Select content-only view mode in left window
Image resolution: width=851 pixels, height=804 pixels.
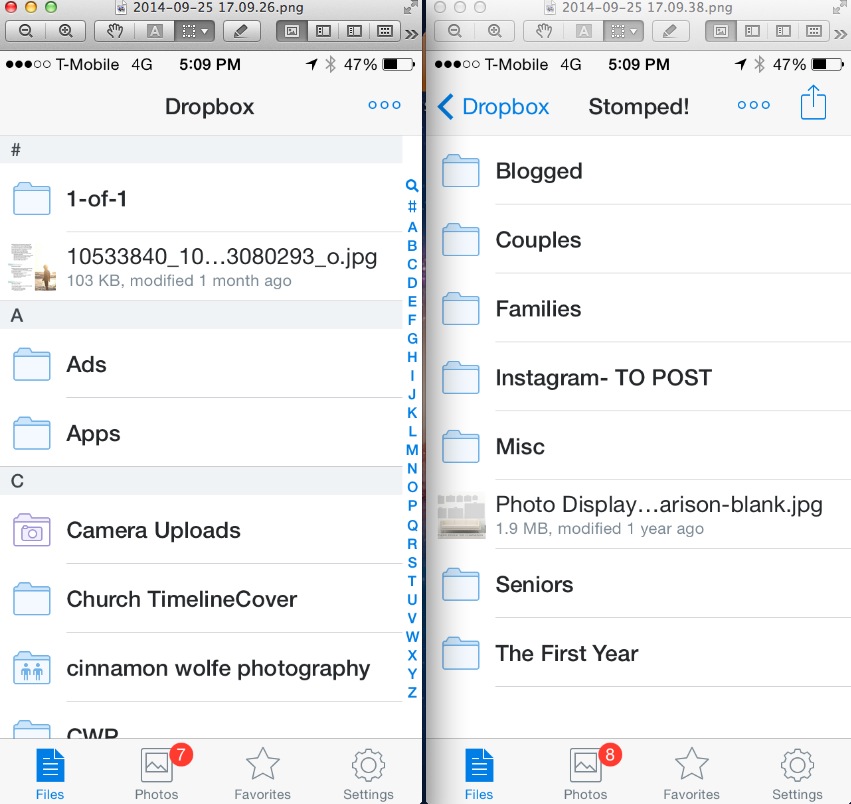pos(291,31)
